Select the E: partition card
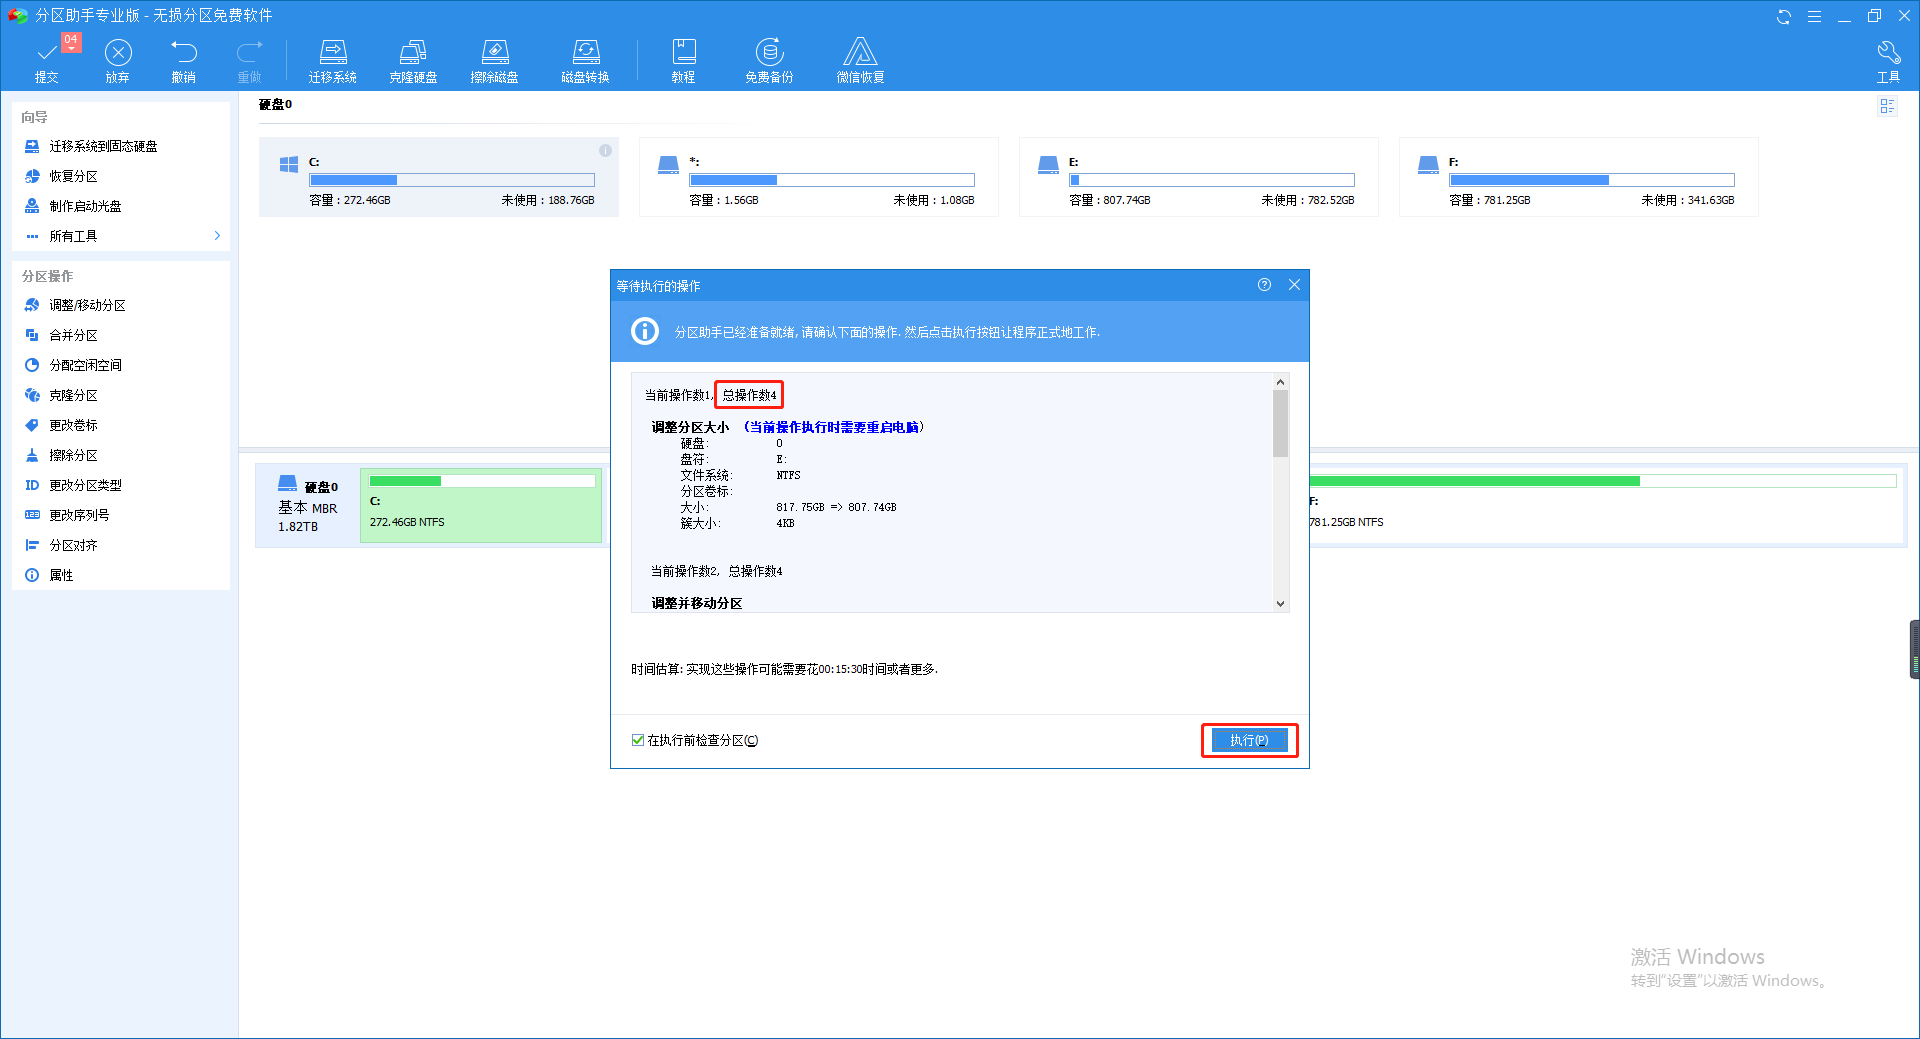 [x=1199, y=177]
